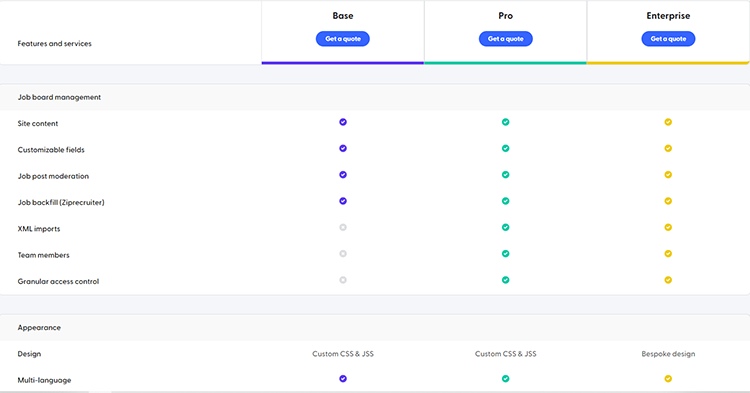Click the Job backfill (Ziprecruiter) feature label
750x393 pixels.
pyautogui.click(x=61, y=202)
